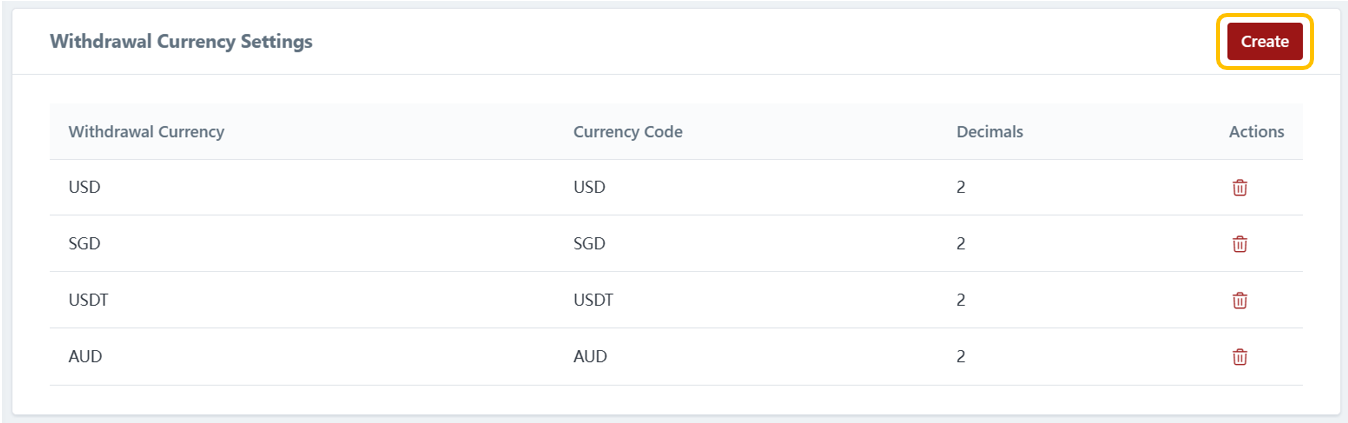Screen dimensions: 1348x423
Task: Click the Currency Code column header
Action: pos(628,132)
